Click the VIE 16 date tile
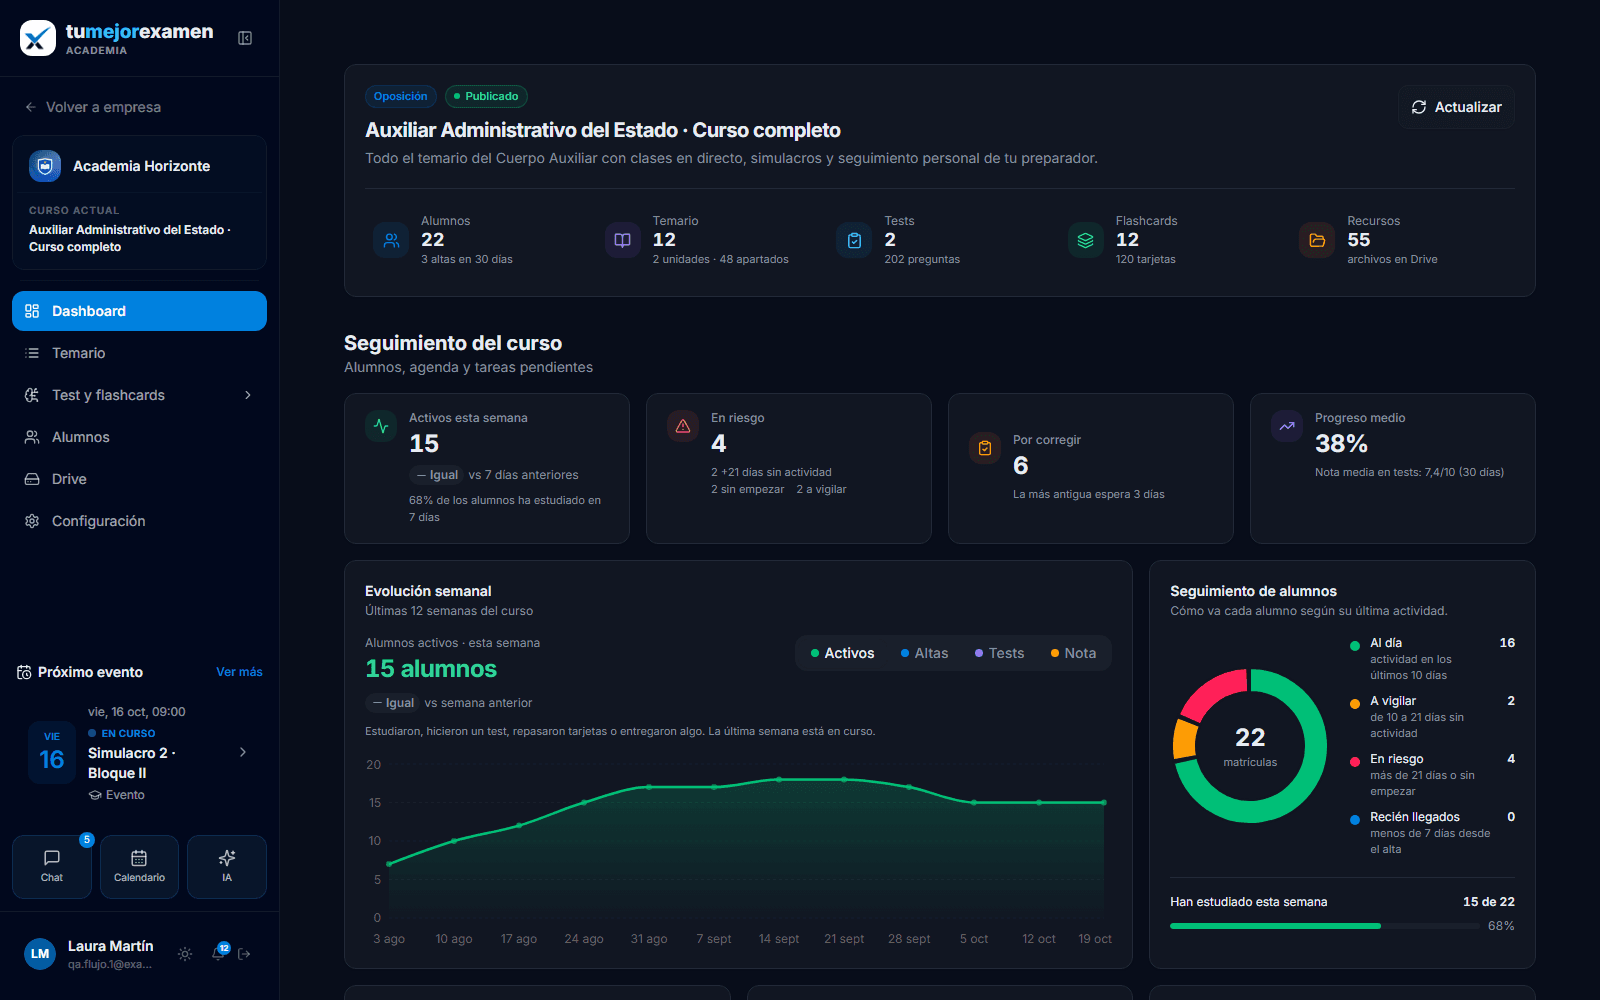 [x=52, y=752]
